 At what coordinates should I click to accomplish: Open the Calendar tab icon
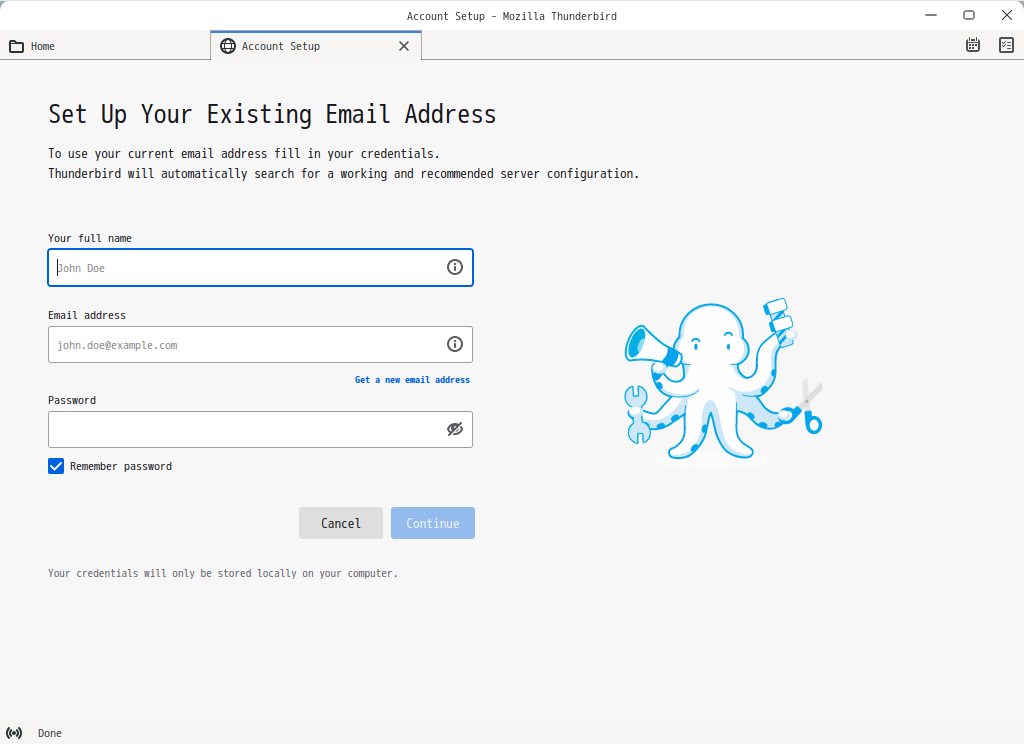point(972,45)
